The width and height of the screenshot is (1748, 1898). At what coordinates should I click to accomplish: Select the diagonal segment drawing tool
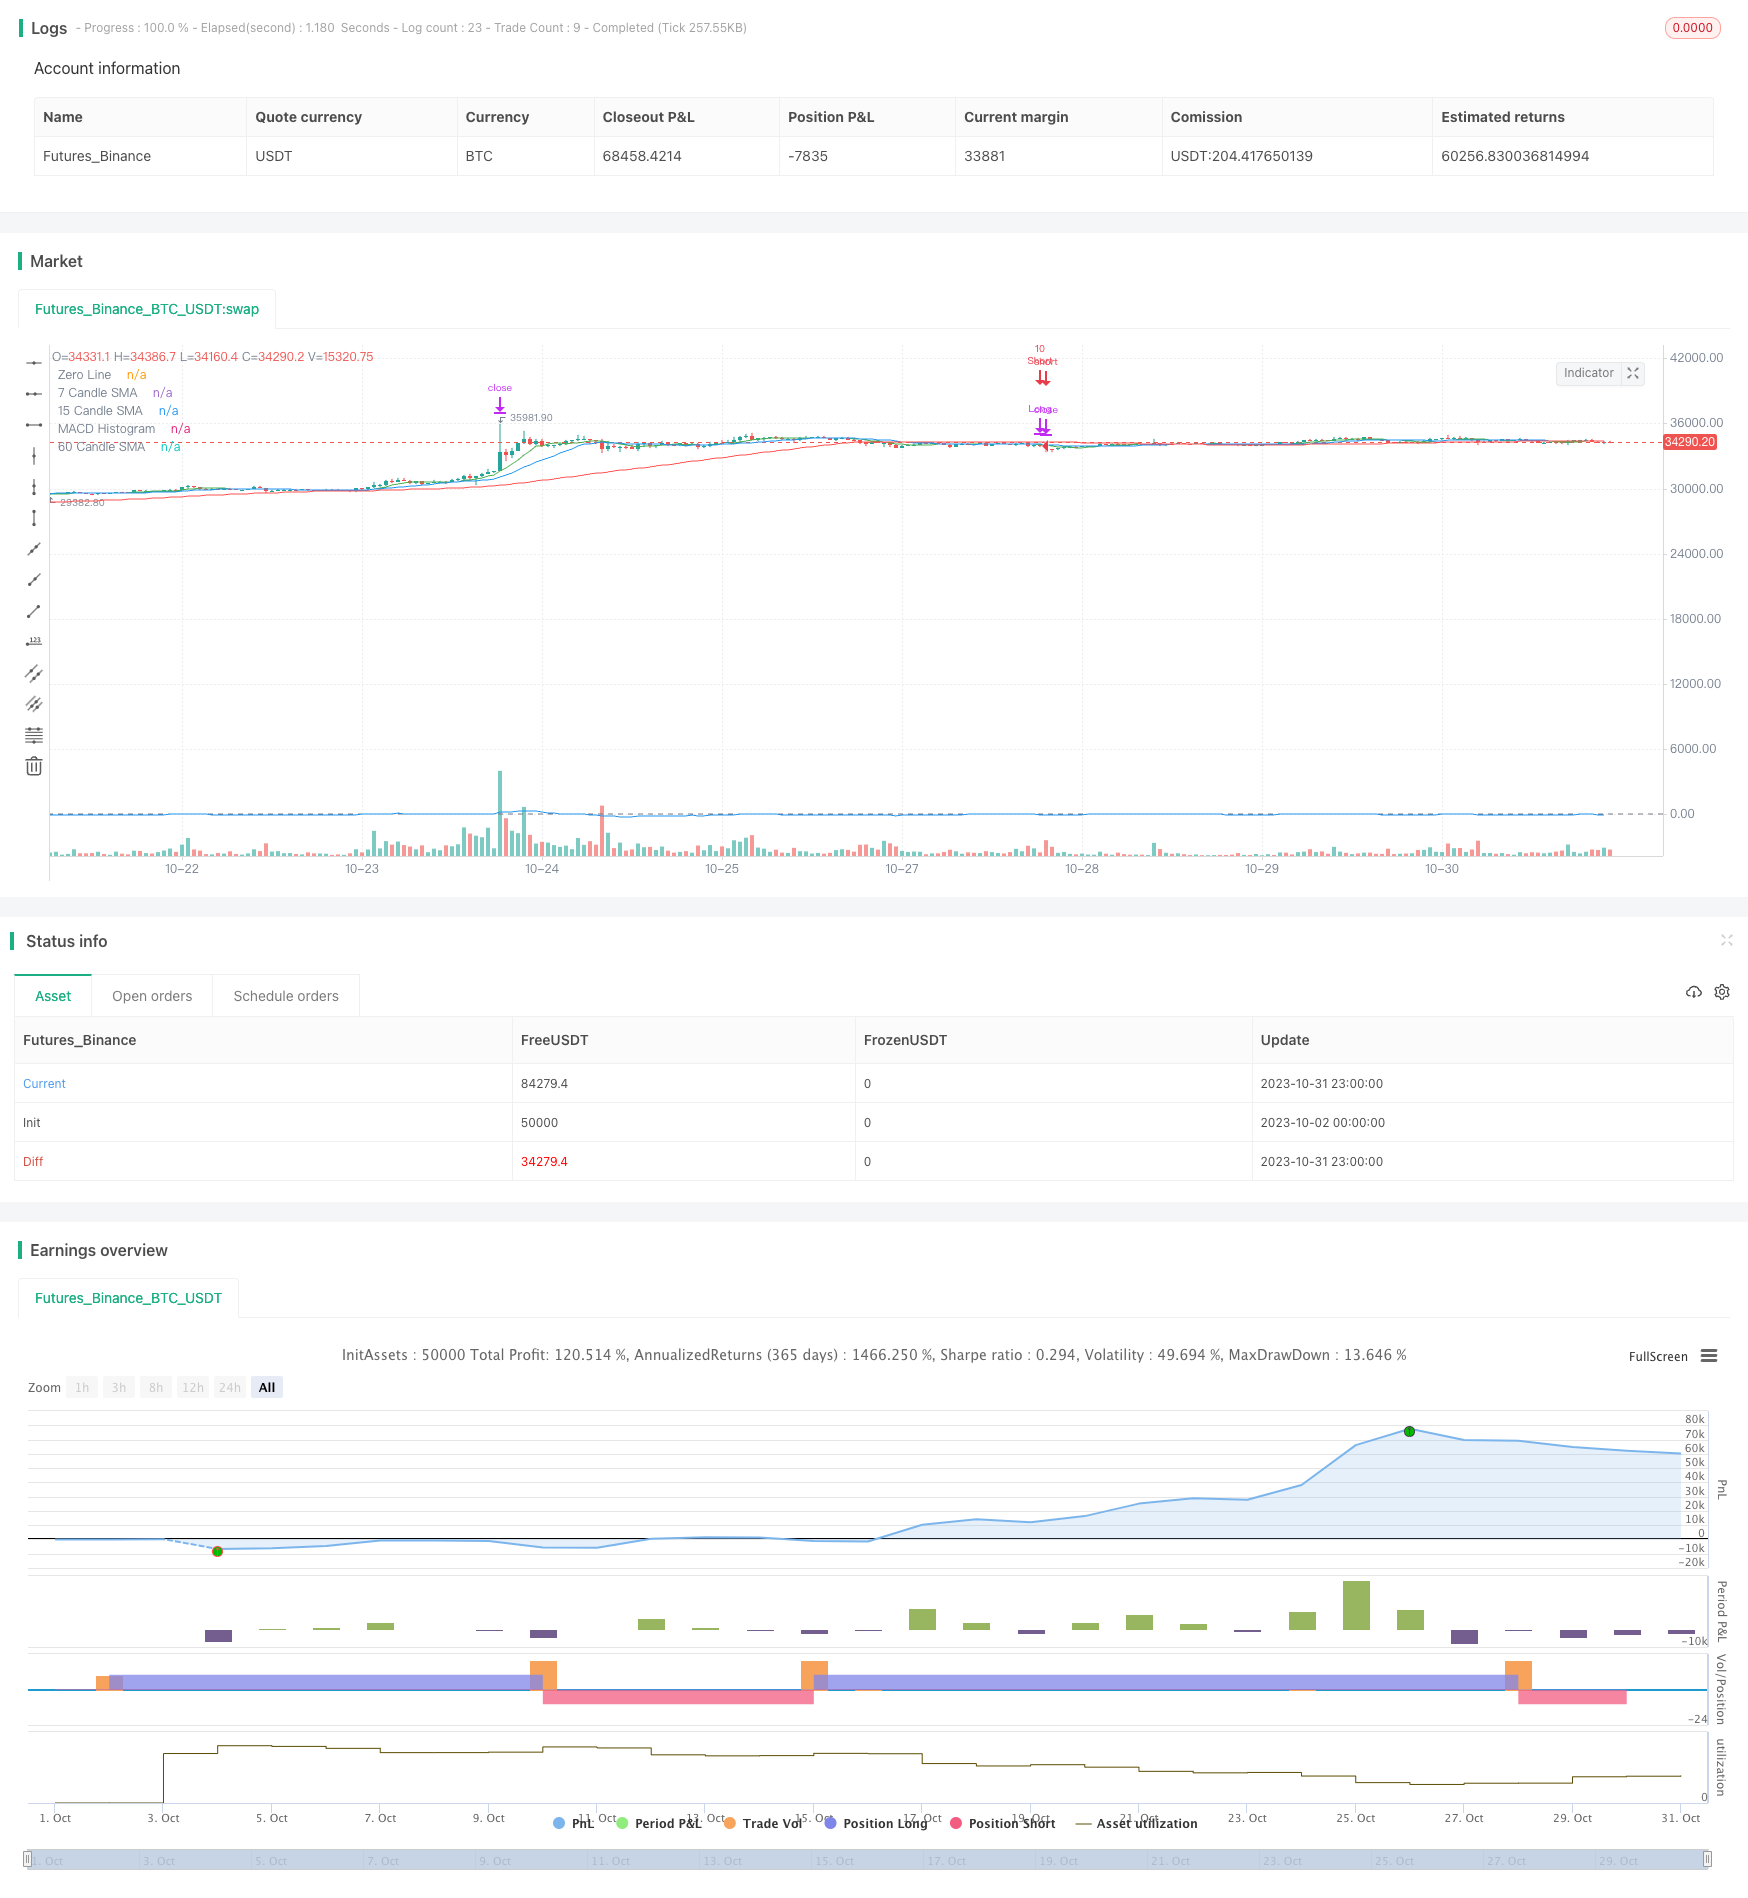pos(34,610)
